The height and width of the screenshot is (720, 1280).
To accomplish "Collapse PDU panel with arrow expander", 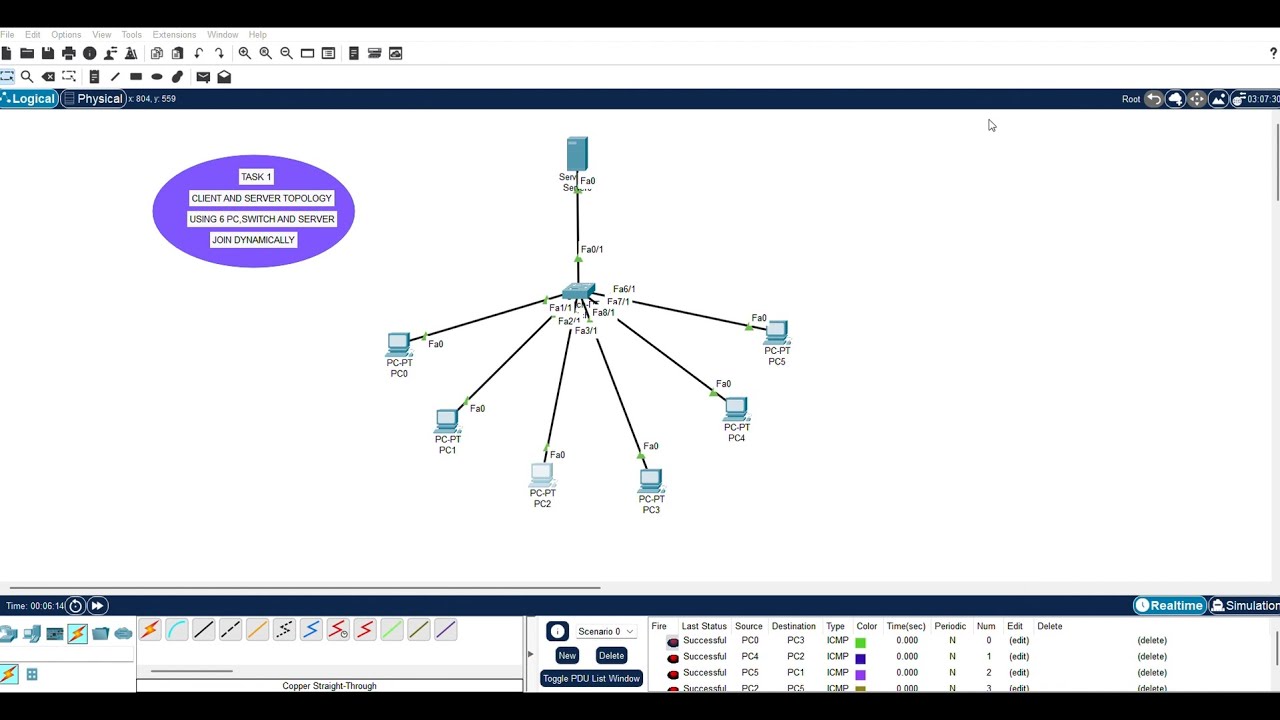I will pyautogui.click(x=530, y=655).
